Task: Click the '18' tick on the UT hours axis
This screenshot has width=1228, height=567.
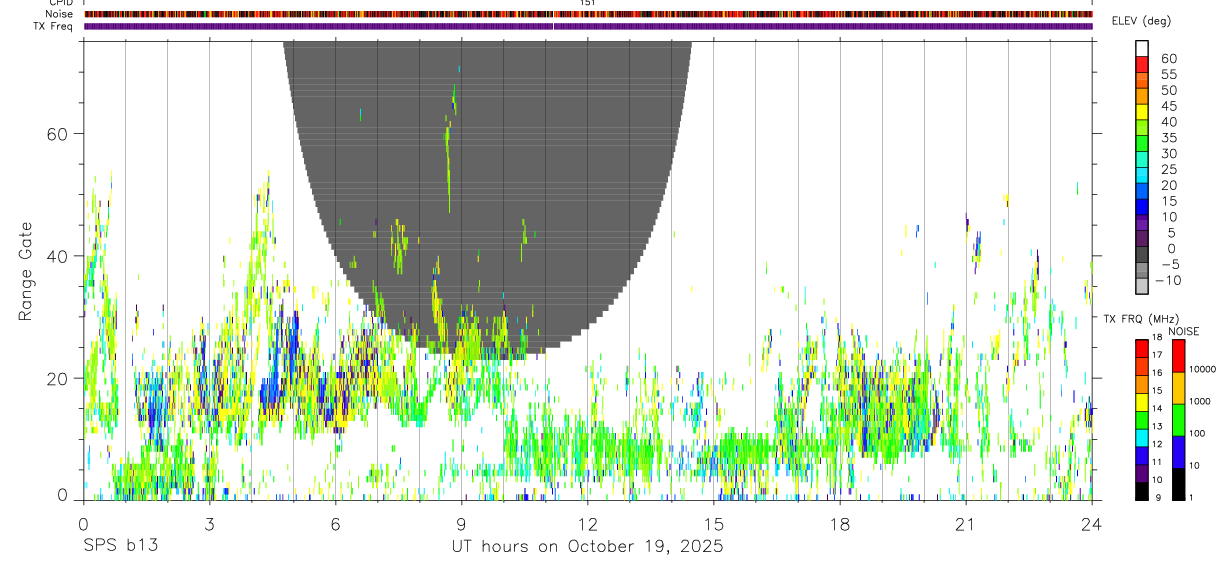Action: pos(839,523)
